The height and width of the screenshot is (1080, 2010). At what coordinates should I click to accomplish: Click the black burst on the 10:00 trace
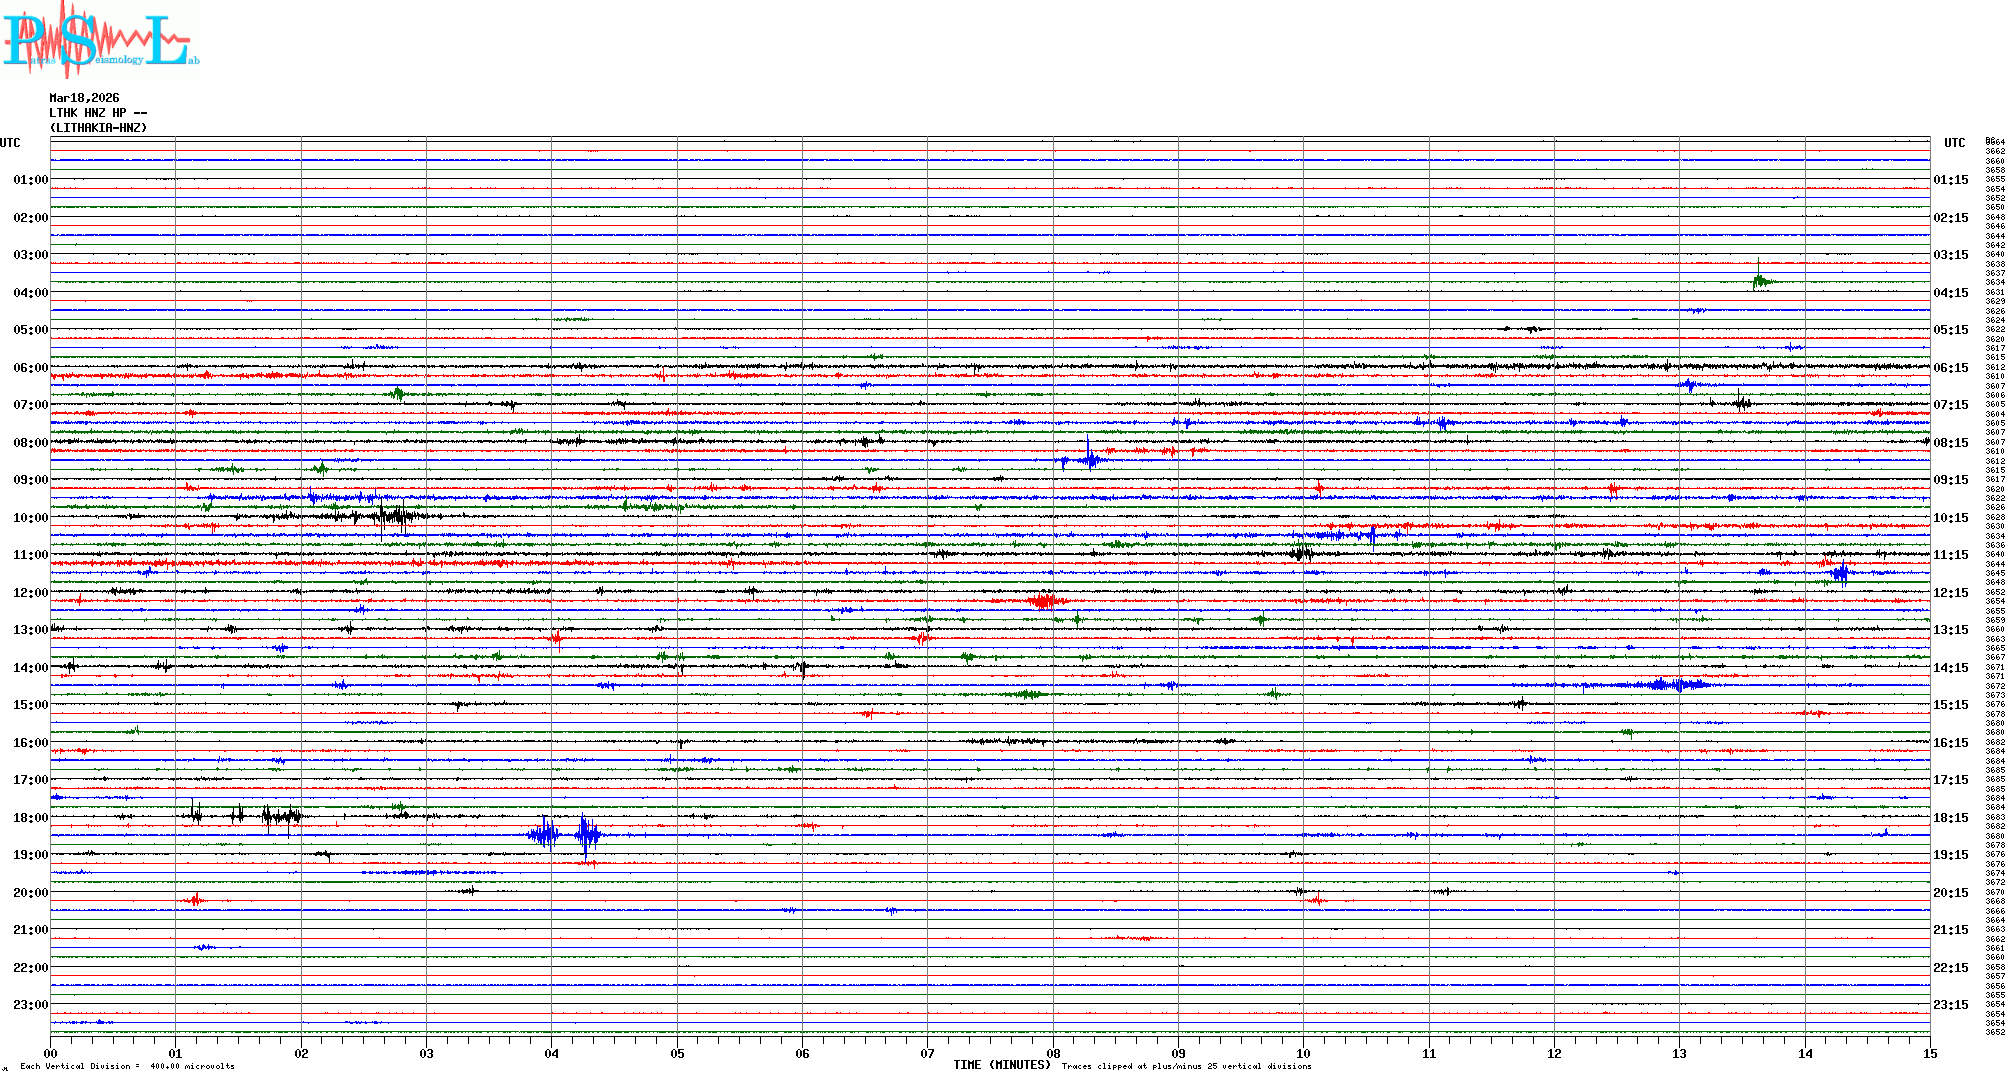coord(392,517)
